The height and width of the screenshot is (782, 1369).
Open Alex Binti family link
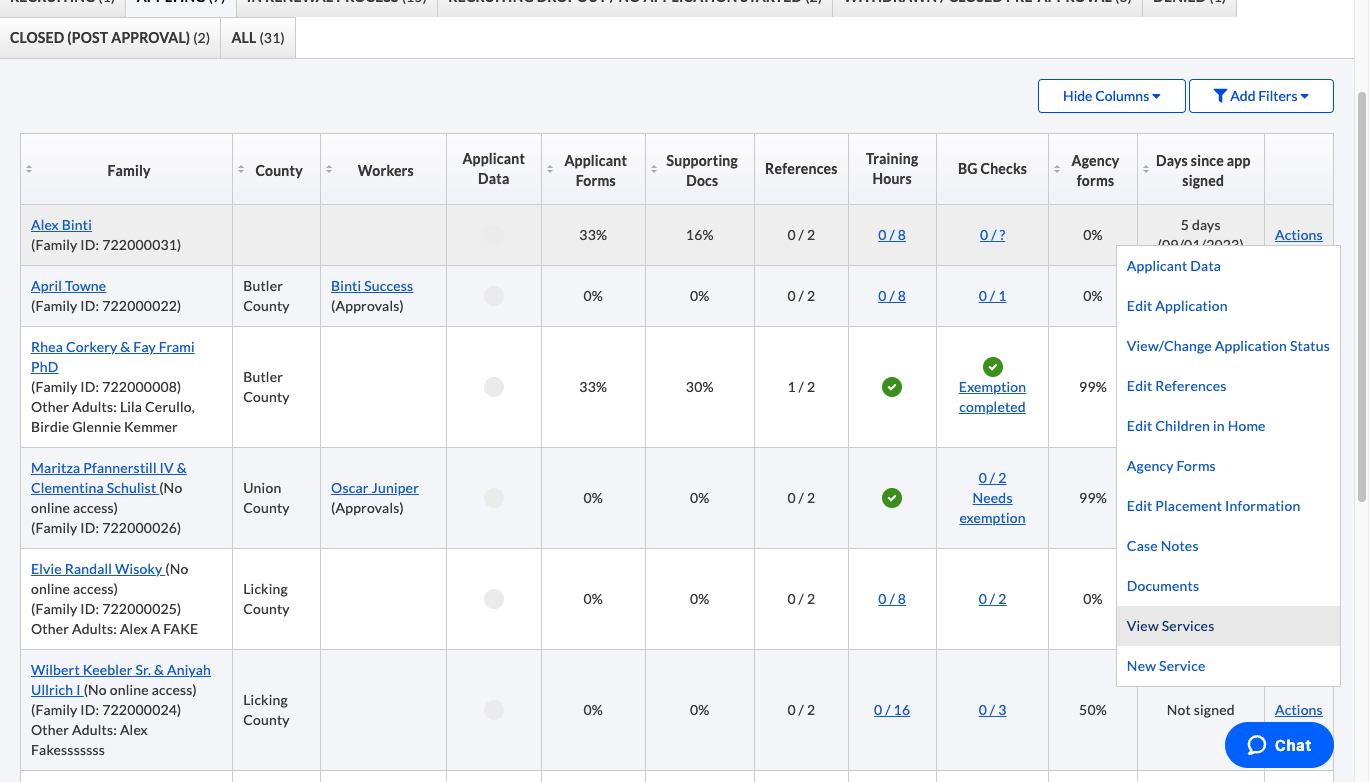[x=61, y=225]
